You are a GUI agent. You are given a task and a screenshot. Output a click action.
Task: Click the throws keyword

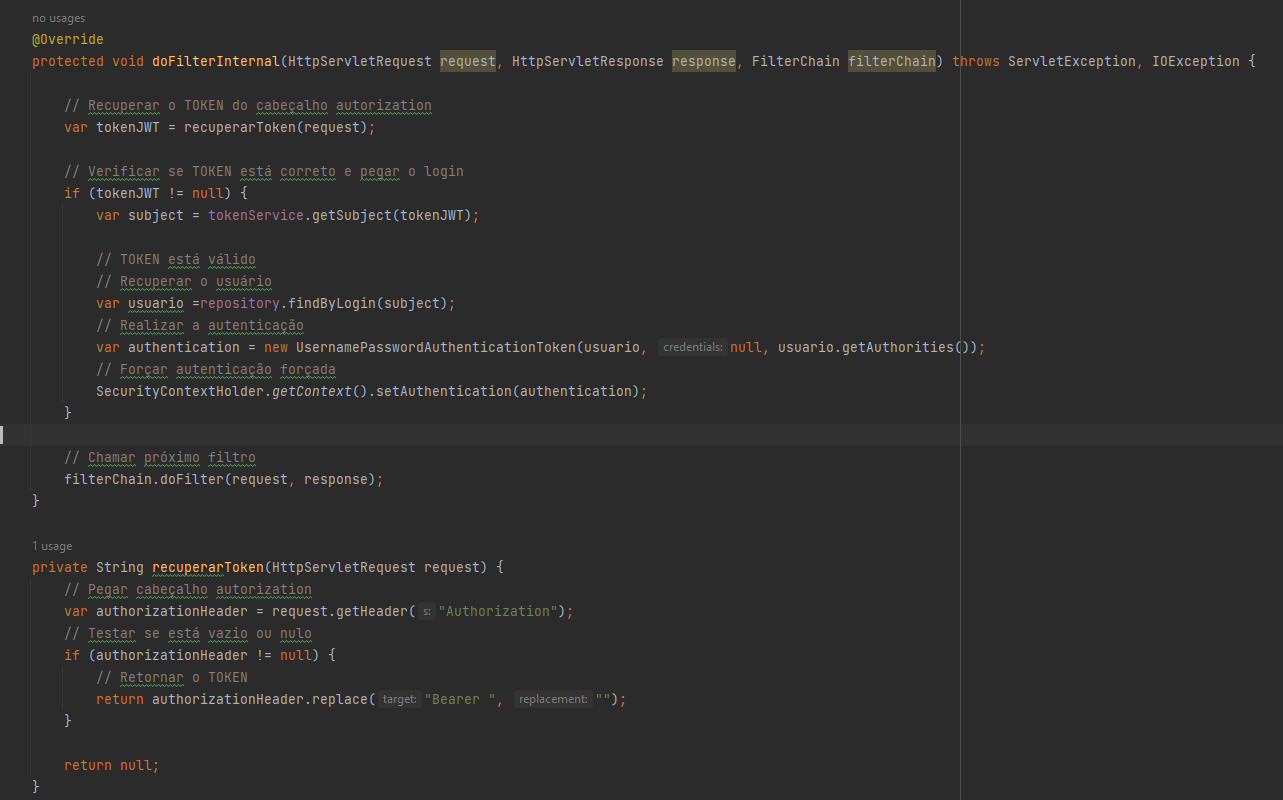[976, 61]
